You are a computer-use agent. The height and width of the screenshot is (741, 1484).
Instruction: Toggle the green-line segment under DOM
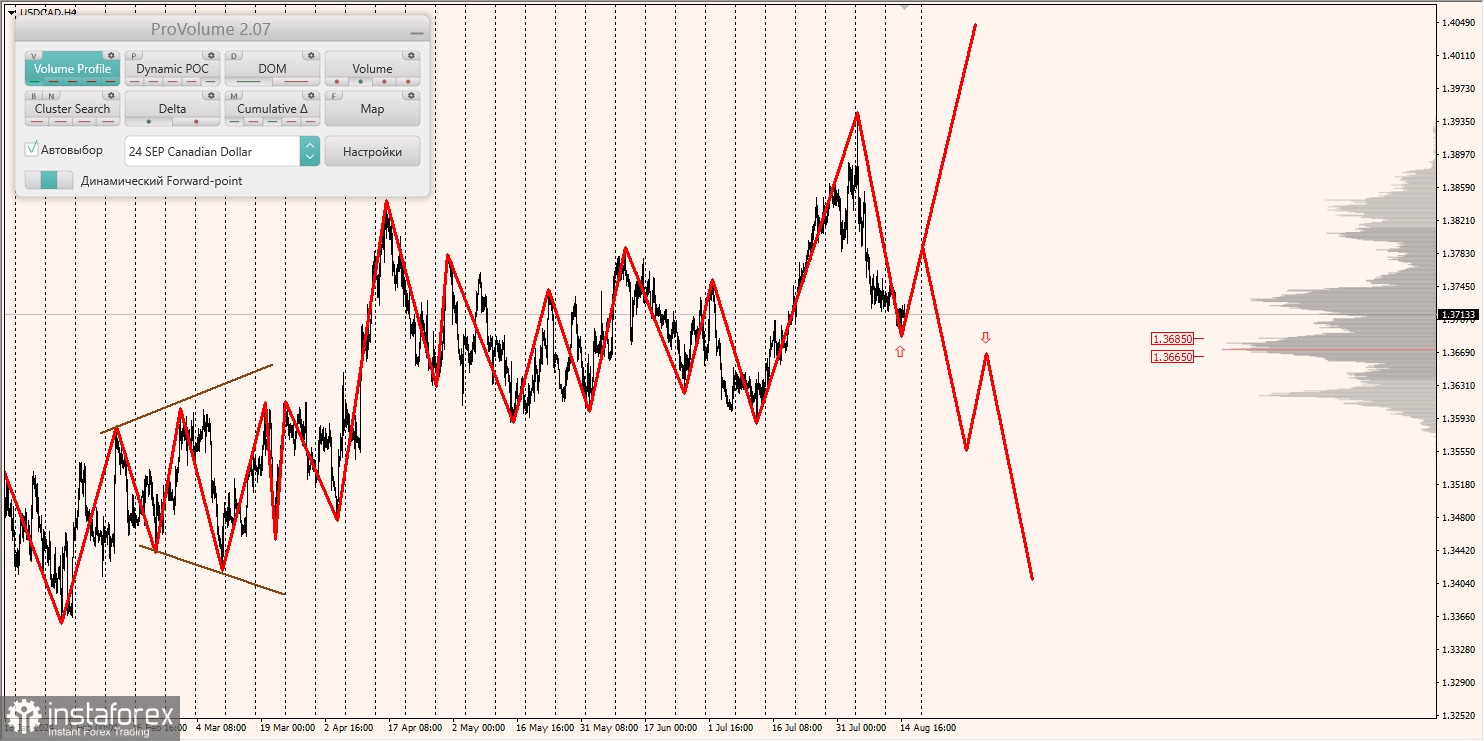[248, 82]
